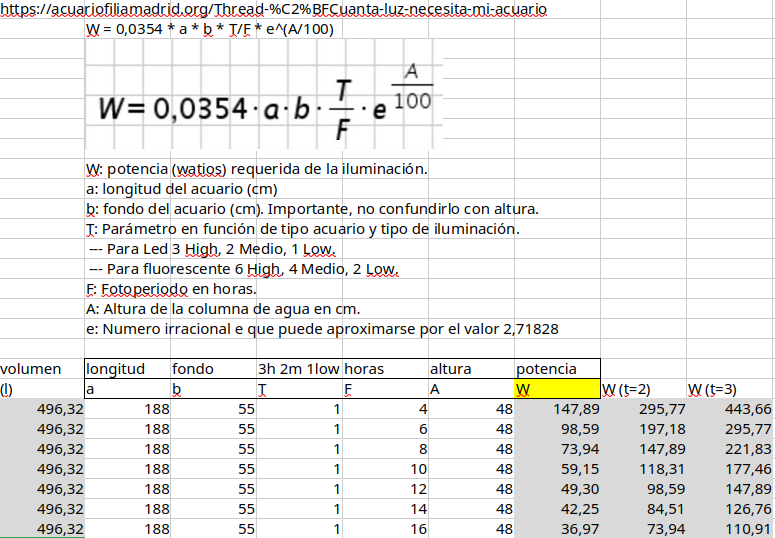Click the 'fondo' column header cell

click(x=213, y=369)
